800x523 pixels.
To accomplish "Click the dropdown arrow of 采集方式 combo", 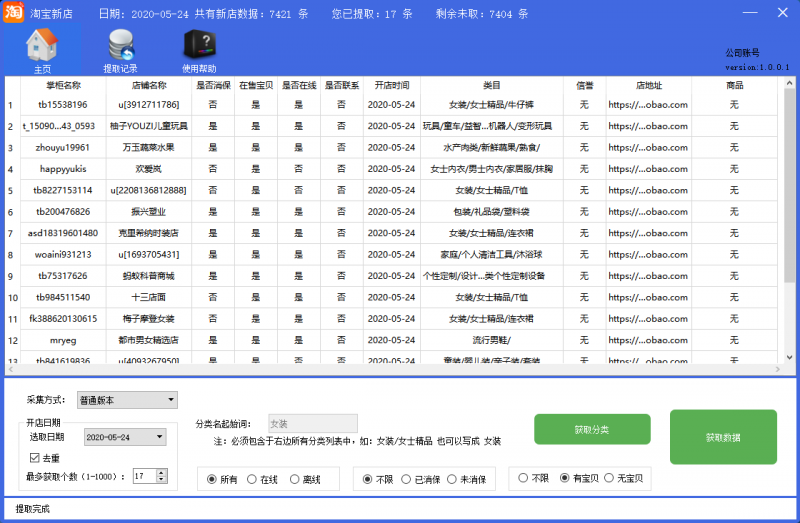I will tap(172, 400).
